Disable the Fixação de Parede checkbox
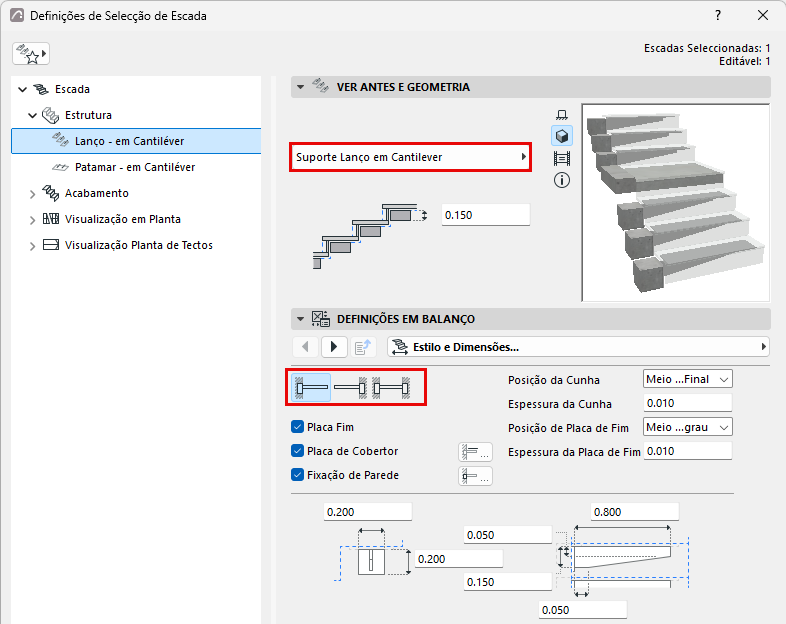The width and height of the screenshot is (786, 624). tap(297, 475)
